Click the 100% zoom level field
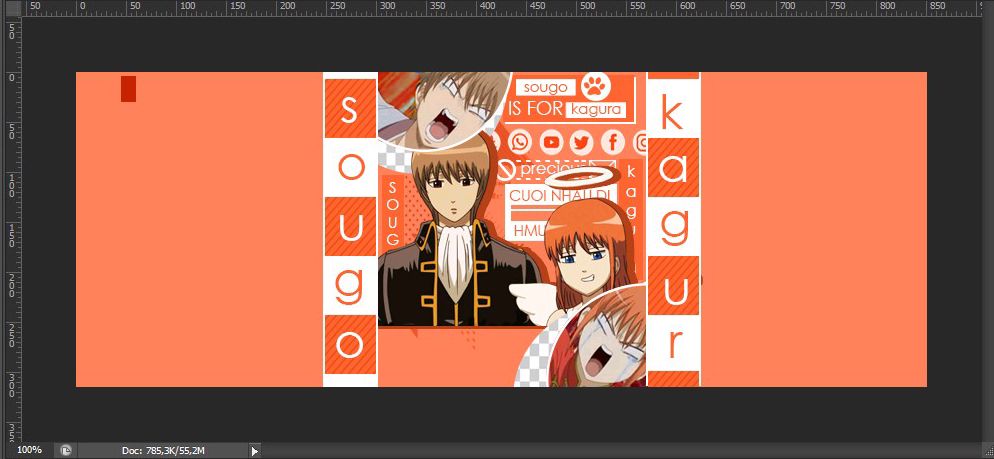The width and height of the screenshot is (994, 459). (x=28, y=451)
